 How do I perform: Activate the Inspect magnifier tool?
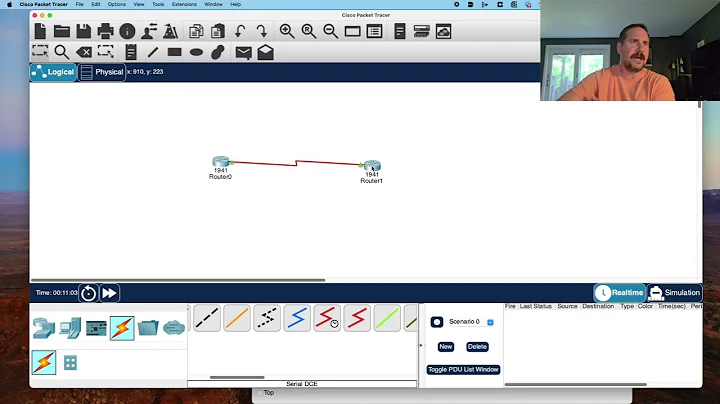tap(62, 52)
